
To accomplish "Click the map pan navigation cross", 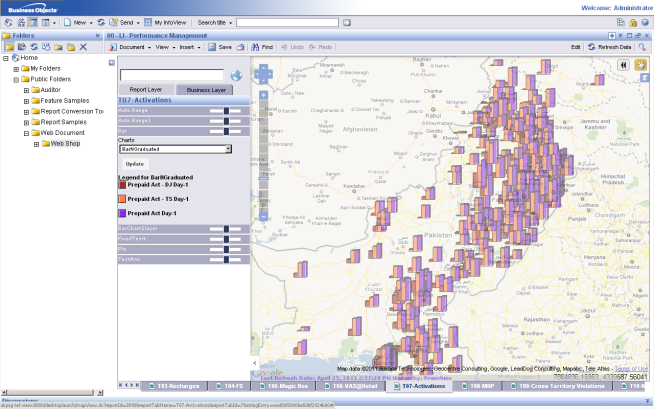I will 264,74.
